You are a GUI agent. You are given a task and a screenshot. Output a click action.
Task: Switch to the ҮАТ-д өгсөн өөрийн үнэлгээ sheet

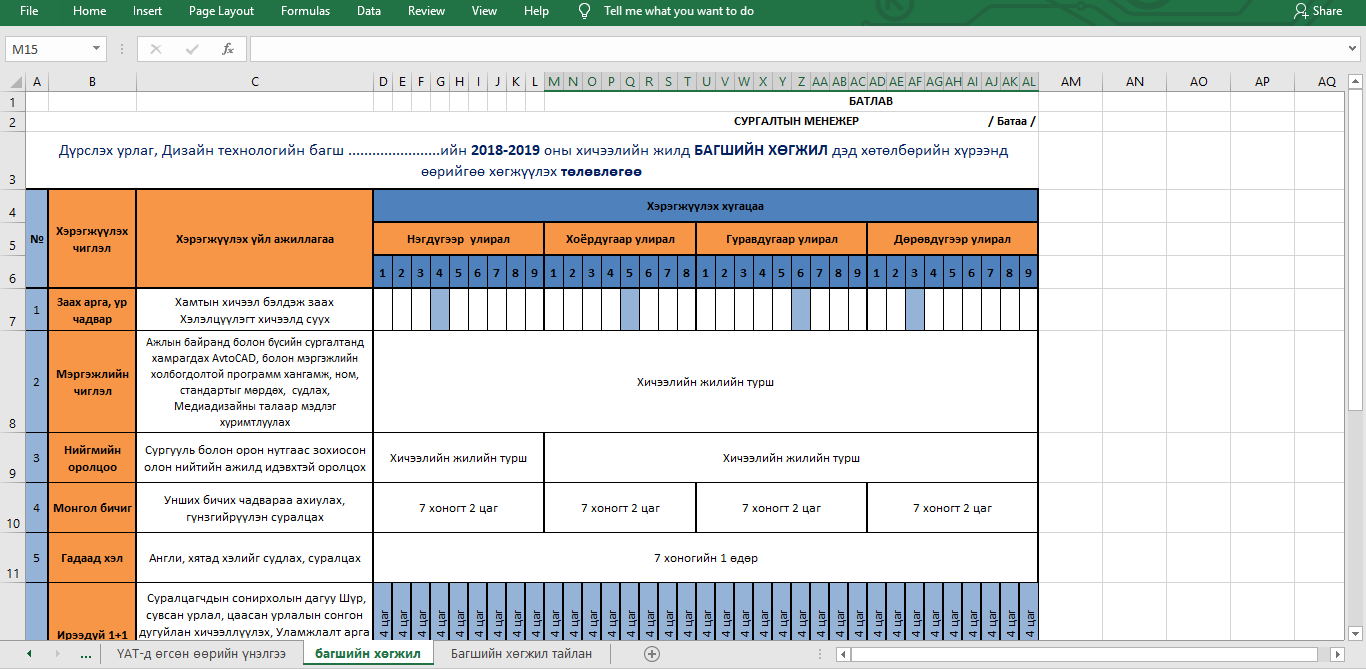201,654
